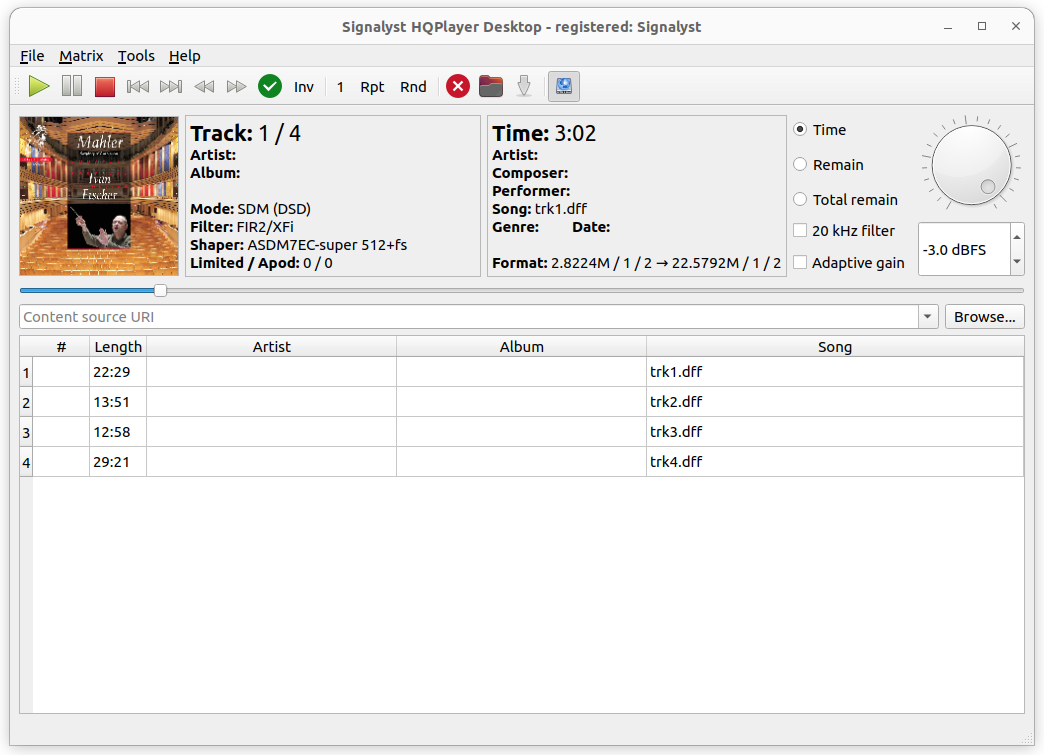
Task: Click the track position seek slider handle
Action: click(160, 291)
